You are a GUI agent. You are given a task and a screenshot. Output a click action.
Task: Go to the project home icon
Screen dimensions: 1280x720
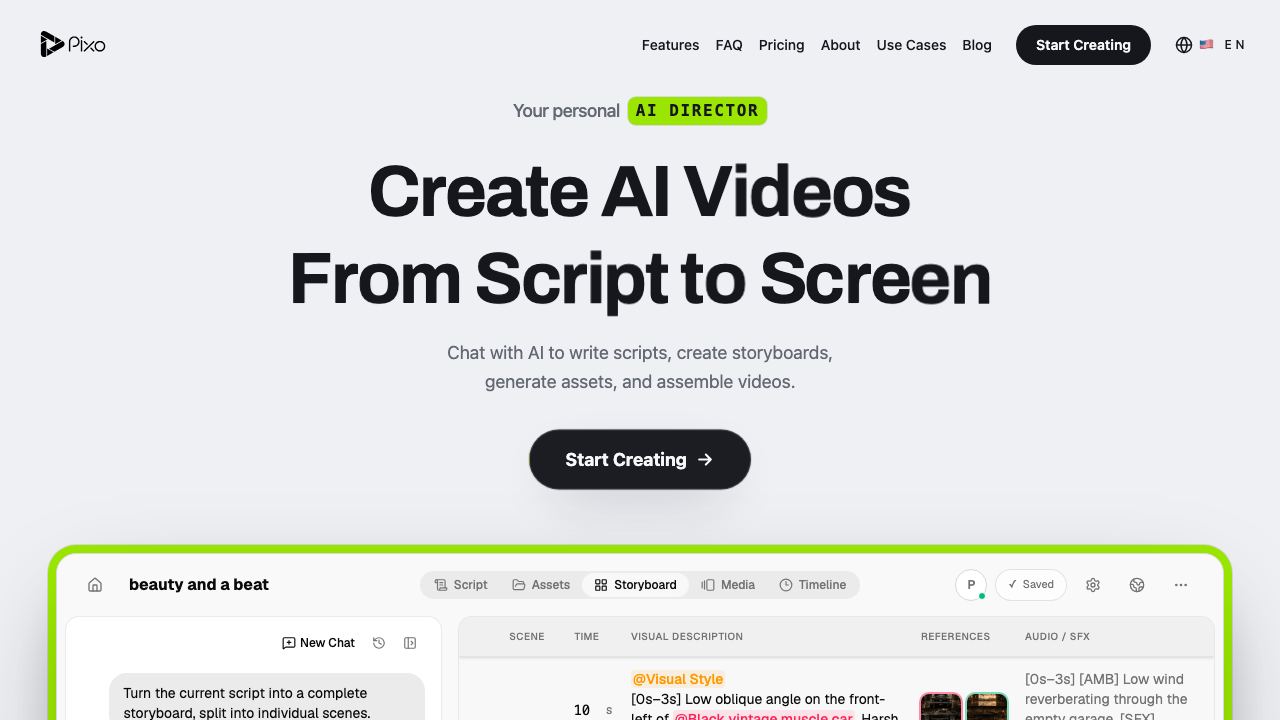point(95,585)
